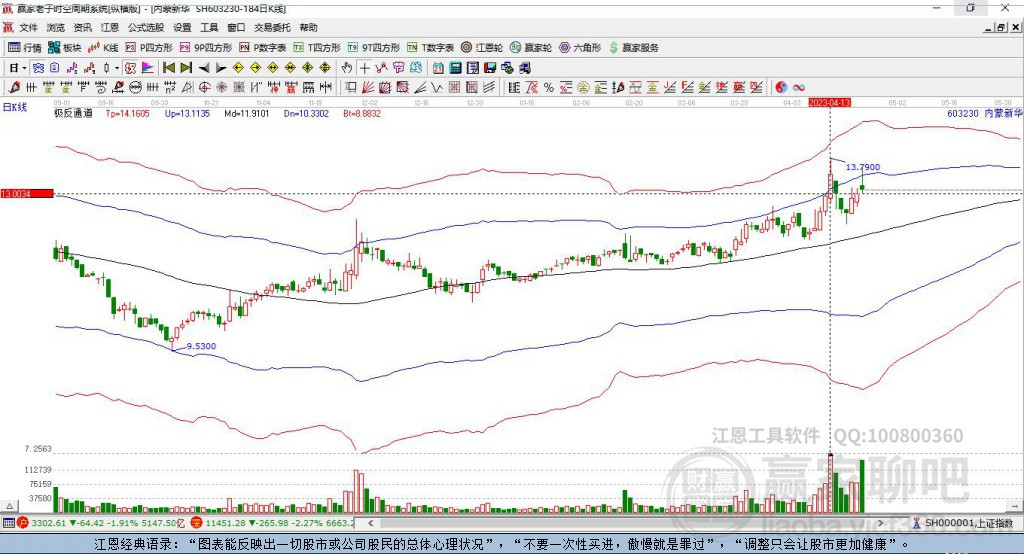Open the 板块 sector view
This screenshot has height=554, width=1024.
tap(65, 47)
